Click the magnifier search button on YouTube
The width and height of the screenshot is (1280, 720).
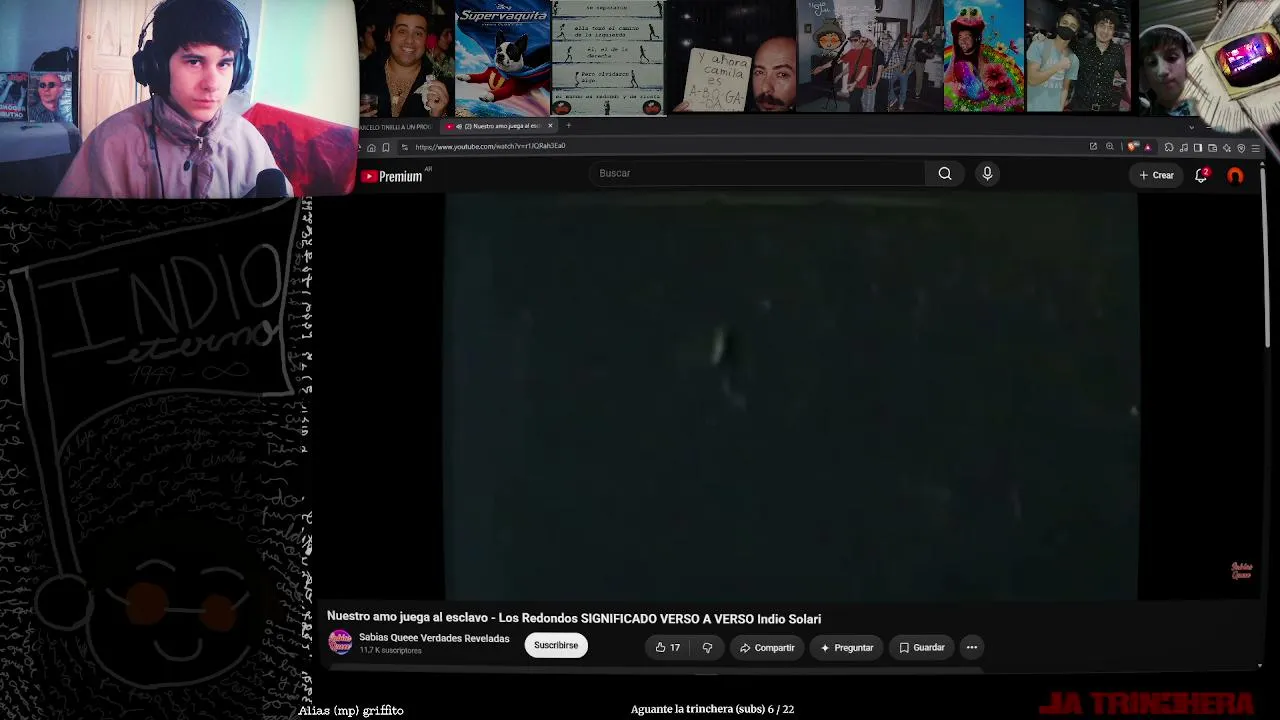point(945,174)
